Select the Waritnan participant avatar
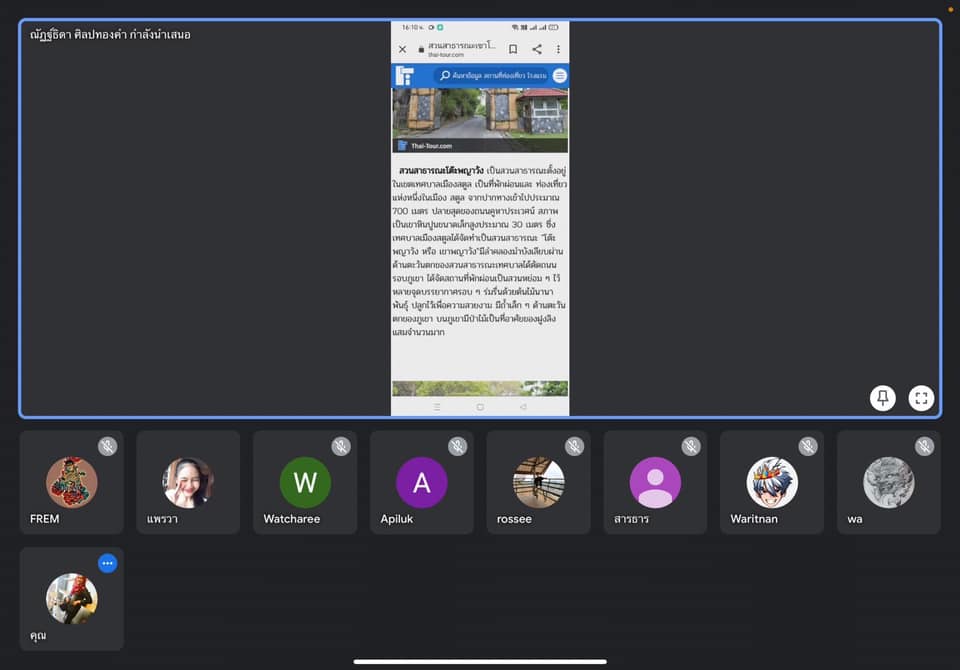This screenshot has width=960, height=670. click(x=772, y=482)
